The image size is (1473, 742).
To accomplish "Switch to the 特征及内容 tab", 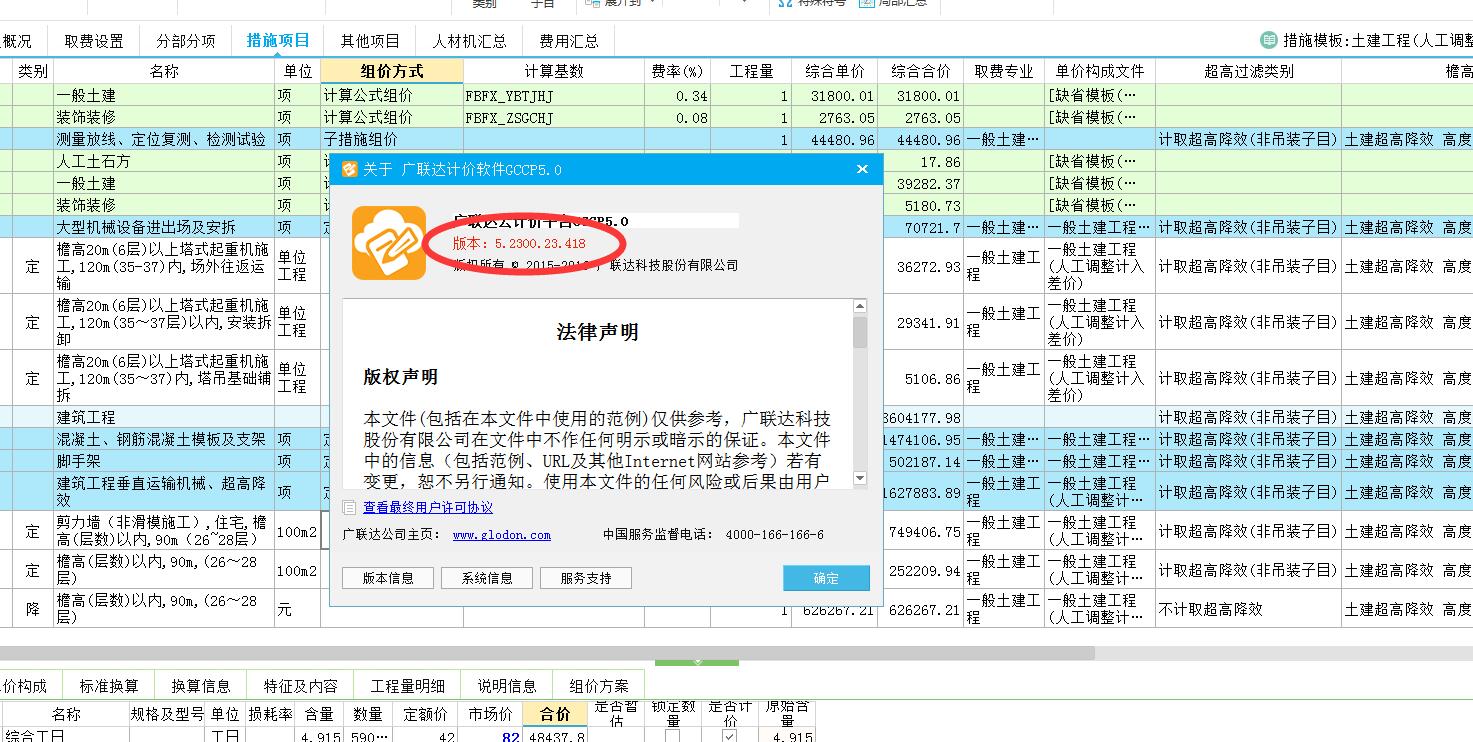I will [x=301, y=686].
